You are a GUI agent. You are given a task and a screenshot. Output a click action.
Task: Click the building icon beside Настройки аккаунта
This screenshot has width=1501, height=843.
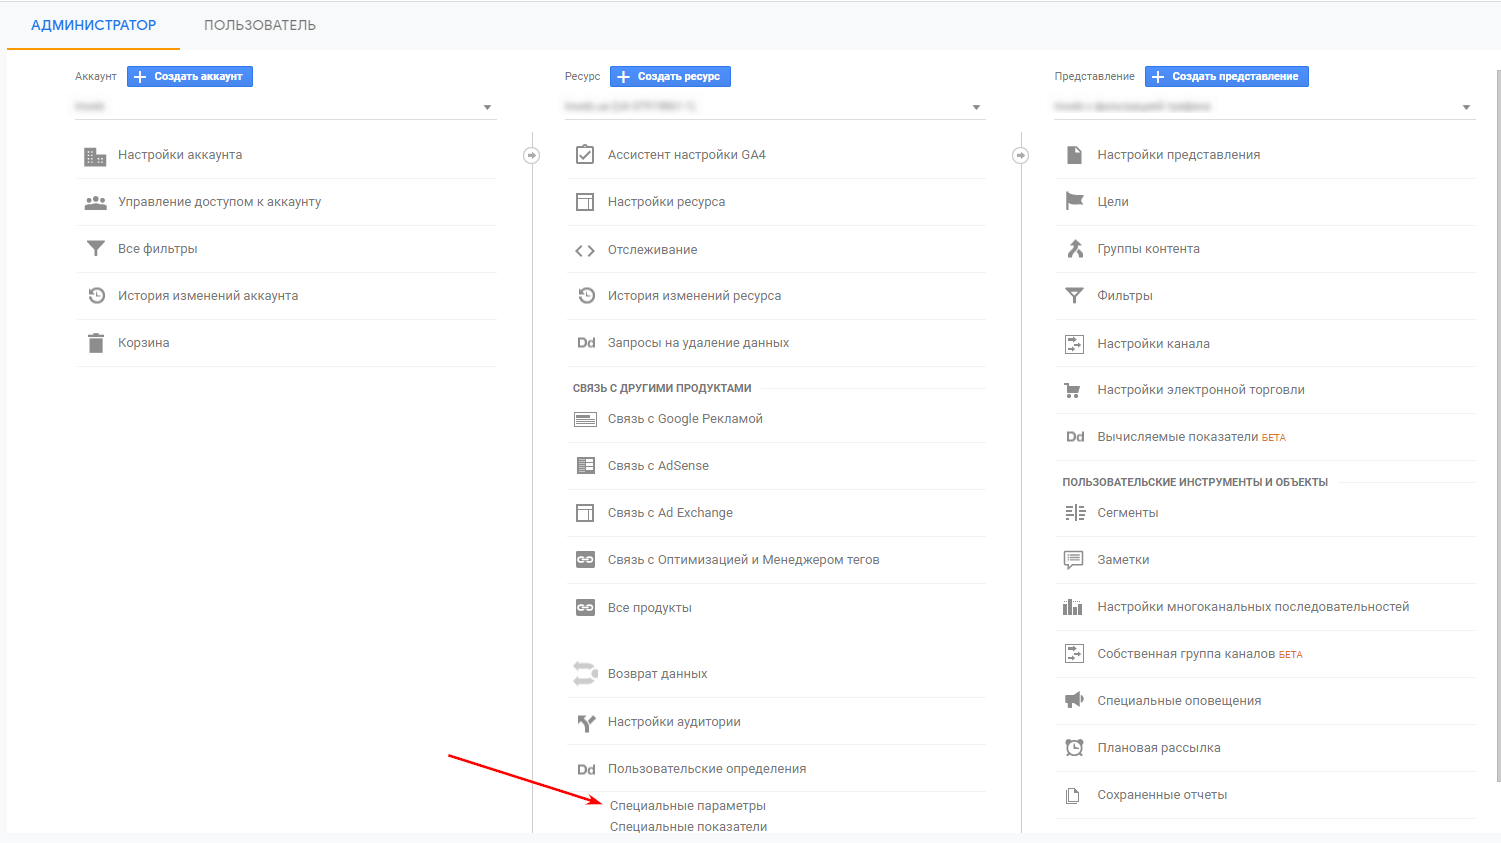(x=95, y=156)
